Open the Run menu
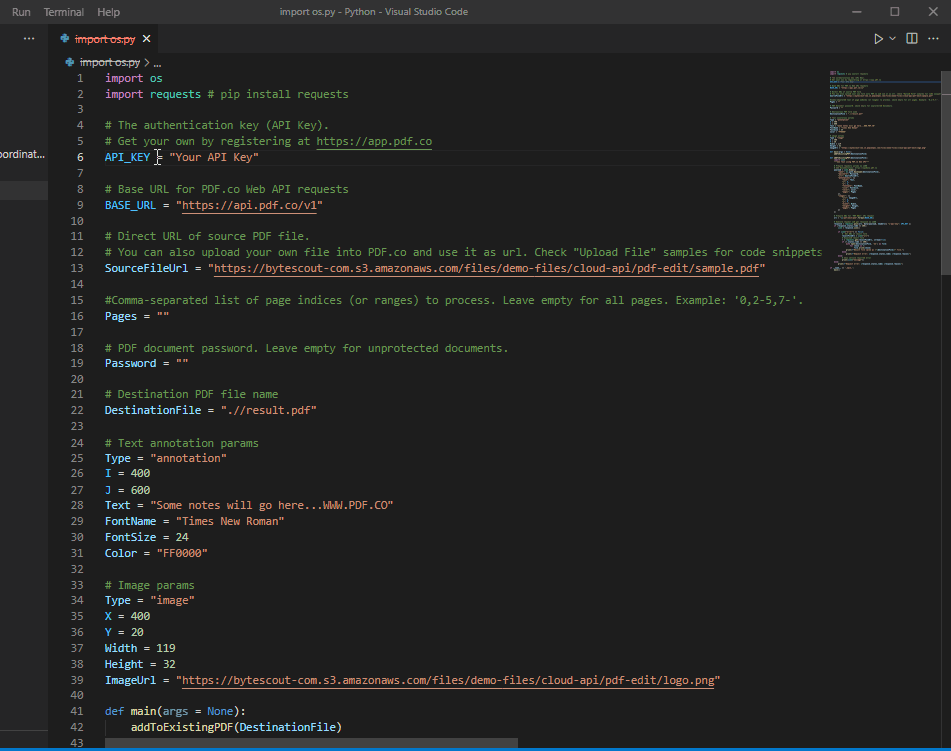 pyautogui.click(x=21, y=12)
